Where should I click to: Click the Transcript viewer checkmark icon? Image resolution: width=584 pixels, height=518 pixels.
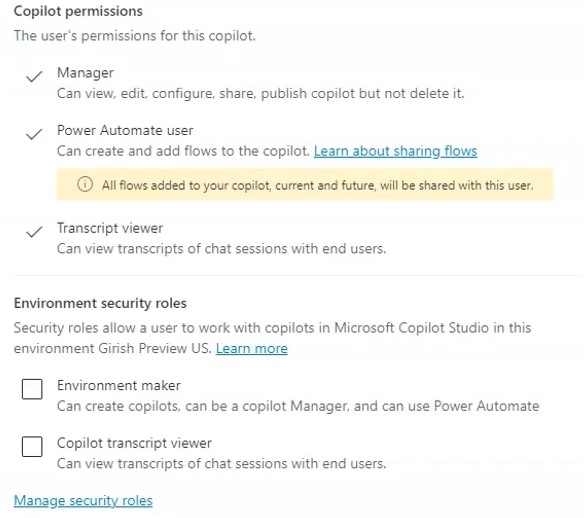(34, 232)
